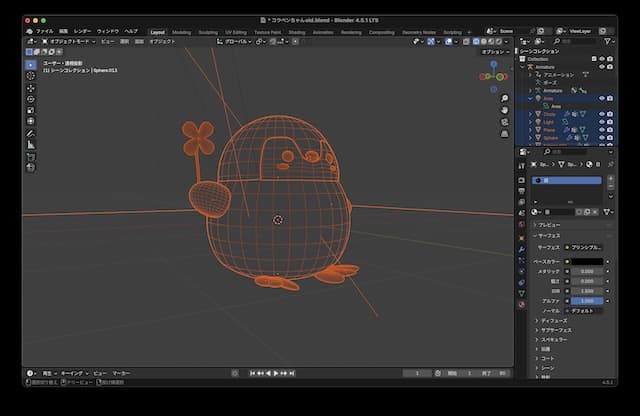Select the Rotate tool
Viewport: 640px width, 416px height.
click(31, 99)
